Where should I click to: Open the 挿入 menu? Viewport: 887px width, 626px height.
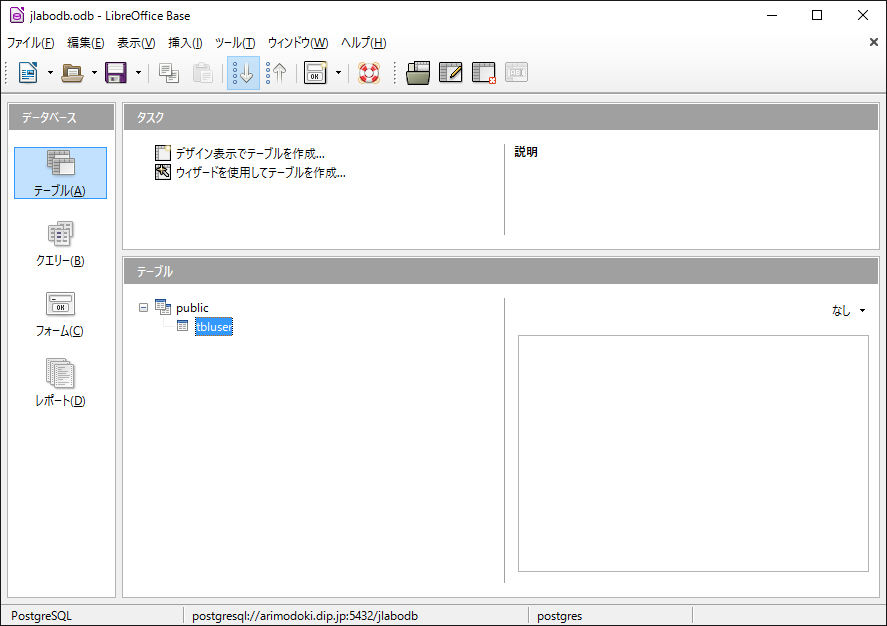[x=185, y=43]
